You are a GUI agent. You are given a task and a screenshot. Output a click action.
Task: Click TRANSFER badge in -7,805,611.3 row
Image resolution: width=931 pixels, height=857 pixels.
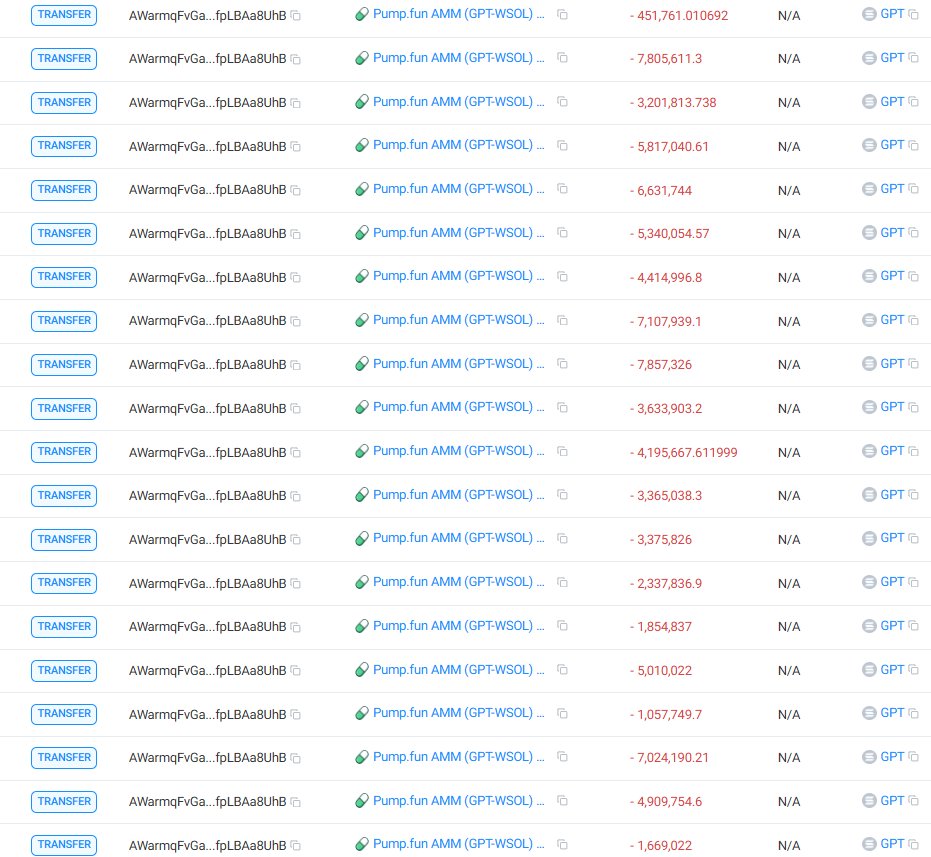tap(64, 59)
